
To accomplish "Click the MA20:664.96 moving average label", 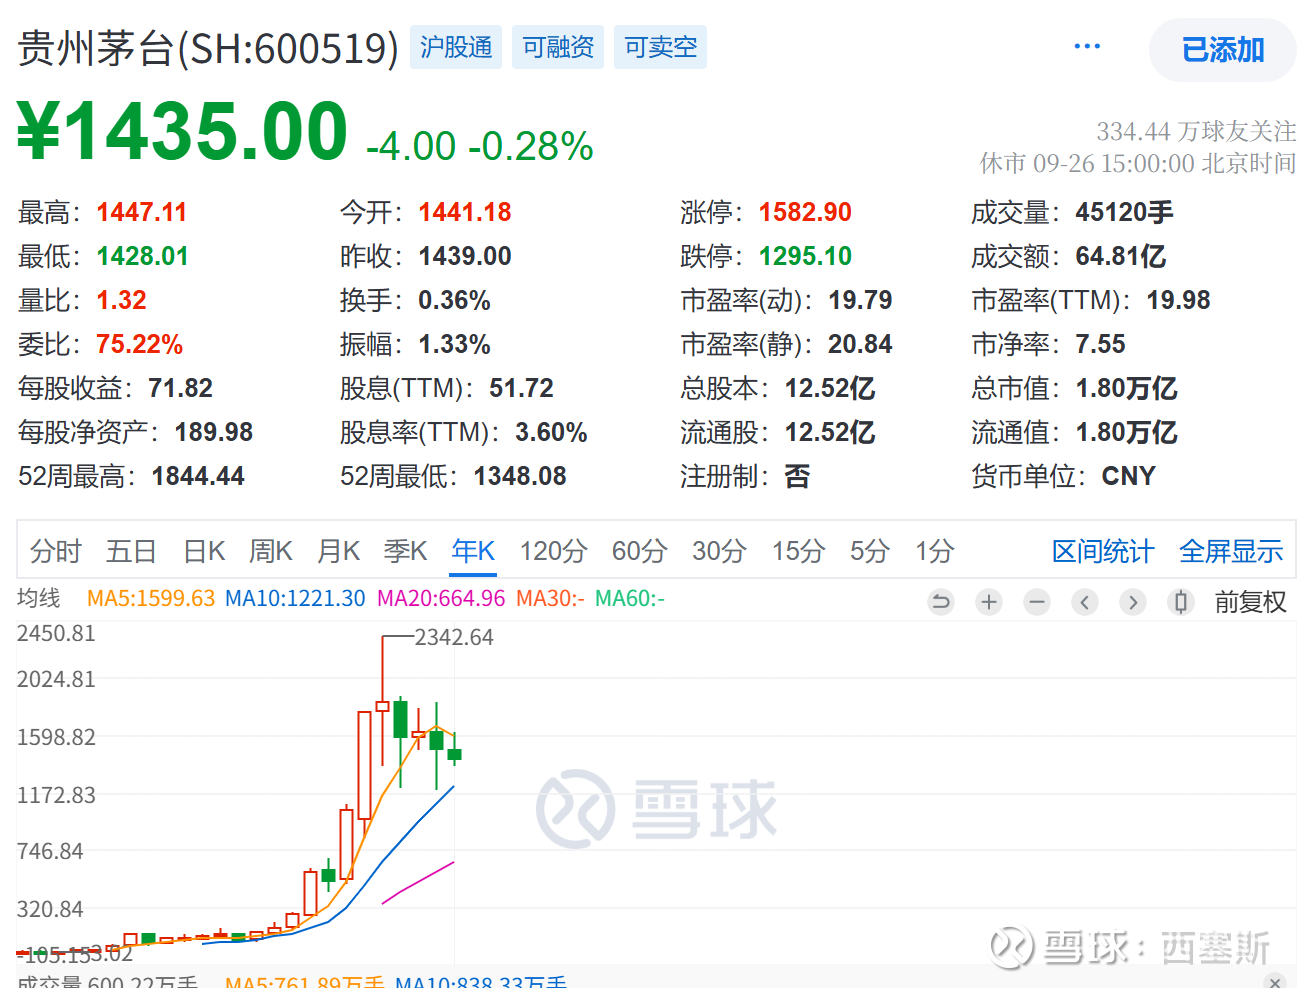I will click(441, 598).
